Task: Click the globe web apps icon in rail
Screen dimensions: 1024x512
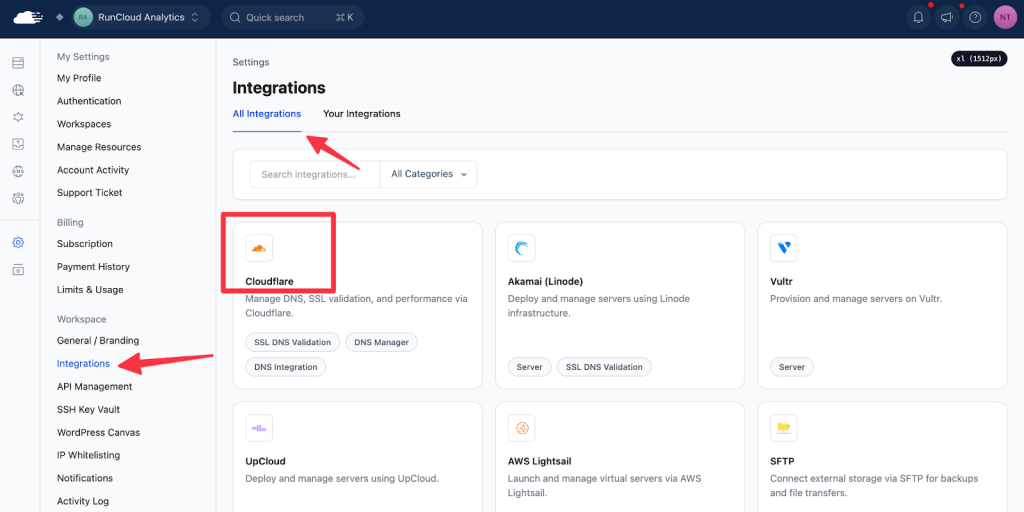Action: pyautogui.click(x=18, y=90)
